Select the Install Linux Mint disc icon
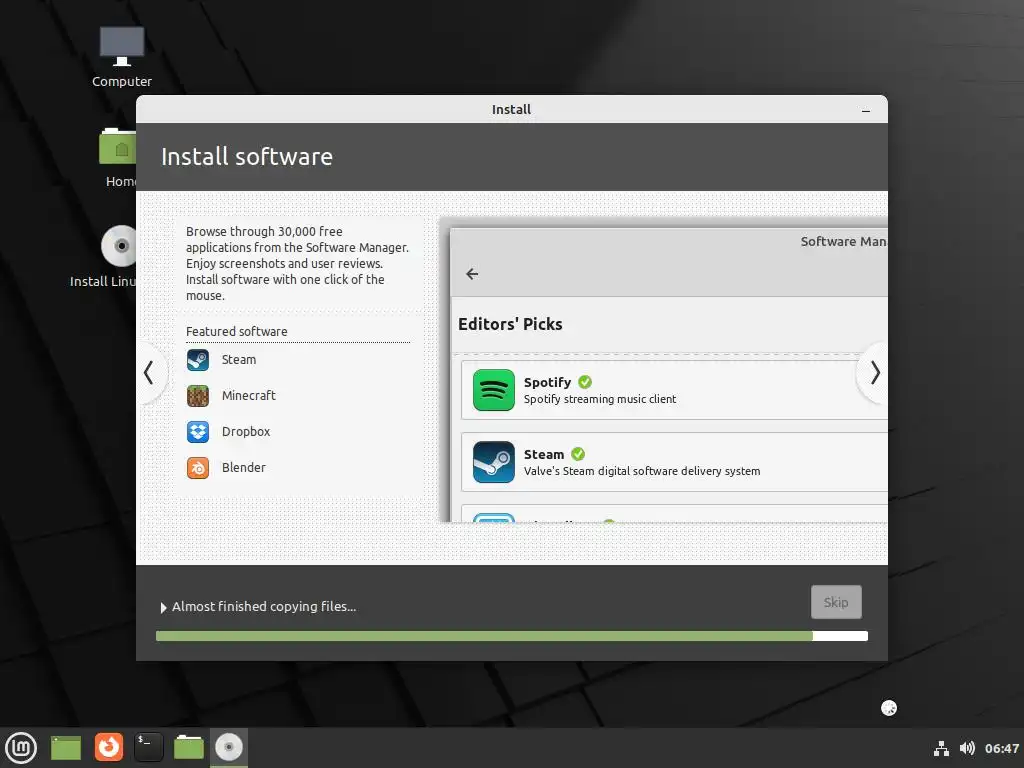The width and height of the screenshot is (1024, 768). (x=119, y=246)
